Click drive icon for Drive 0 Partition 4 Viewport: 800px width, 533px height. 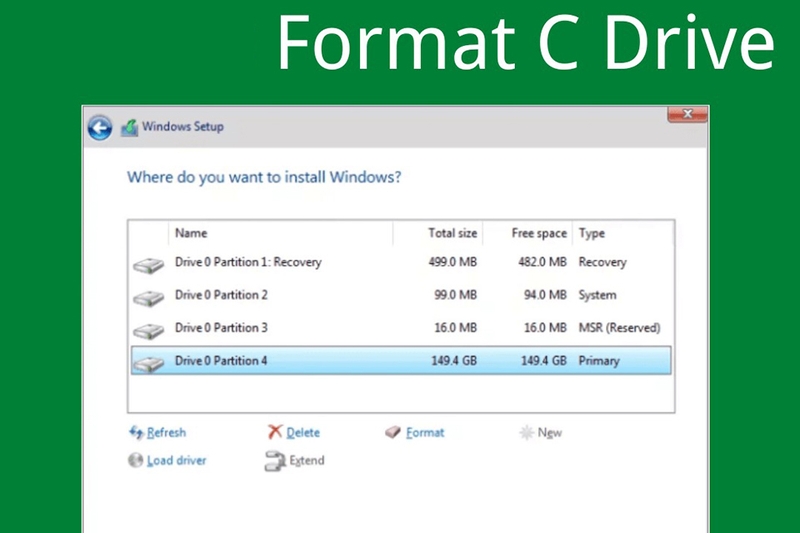tap(148, 363)
